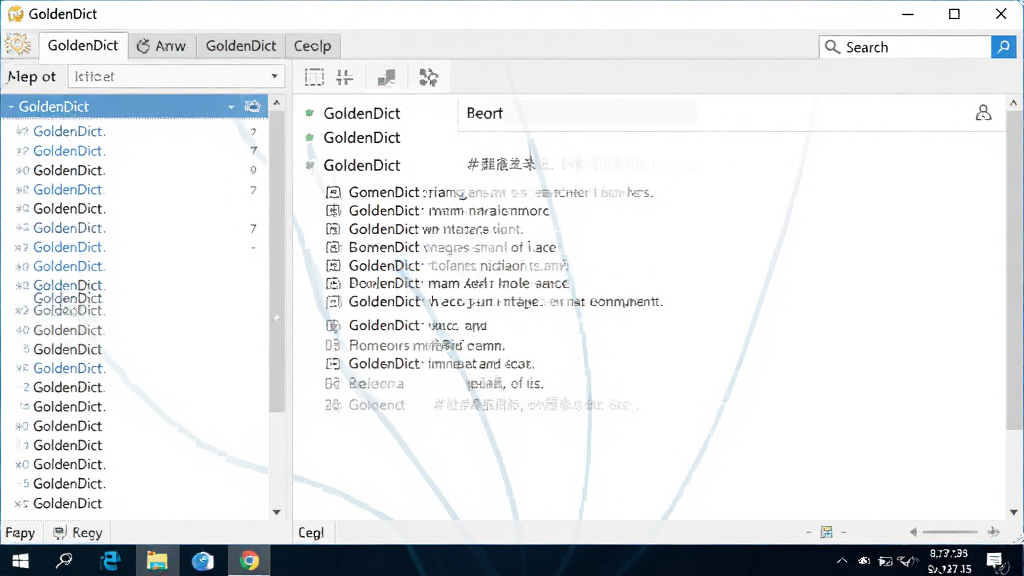Click the blue magnifier search button
The width and height of the screenshot is (1024, 576).
coord(1003,47)
